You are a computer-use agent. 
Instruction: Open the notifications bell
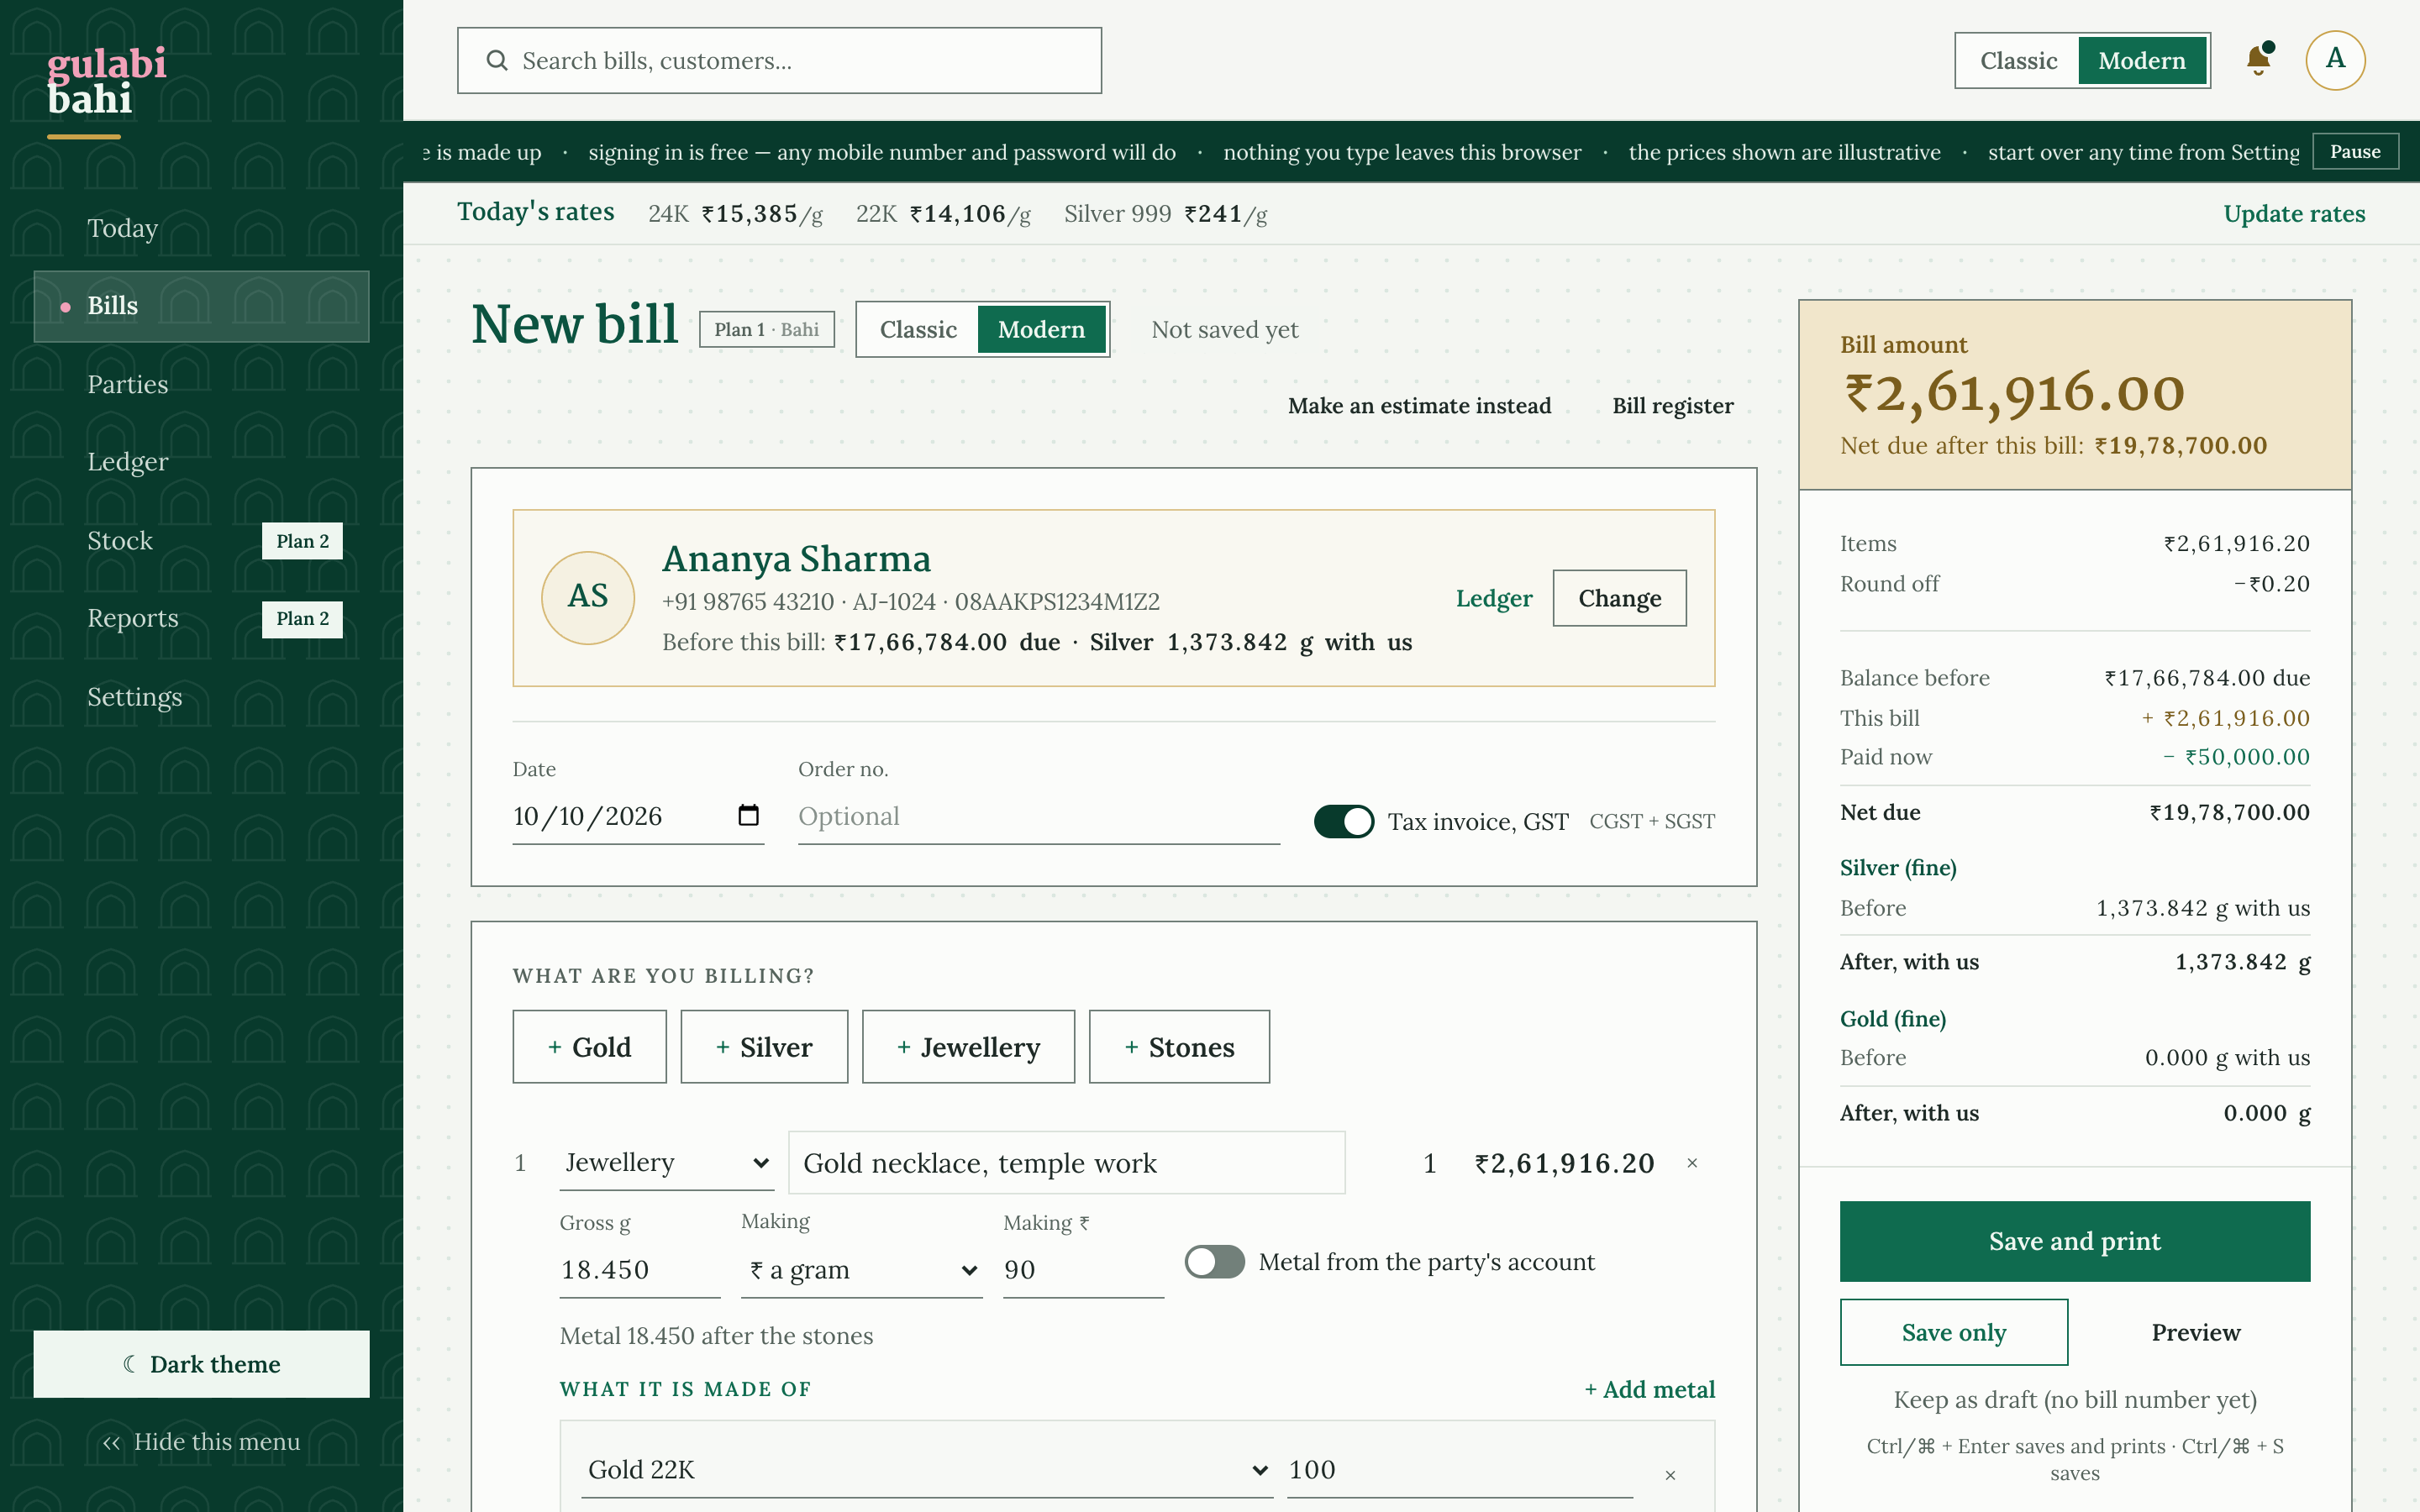[x=2258, y=60]
